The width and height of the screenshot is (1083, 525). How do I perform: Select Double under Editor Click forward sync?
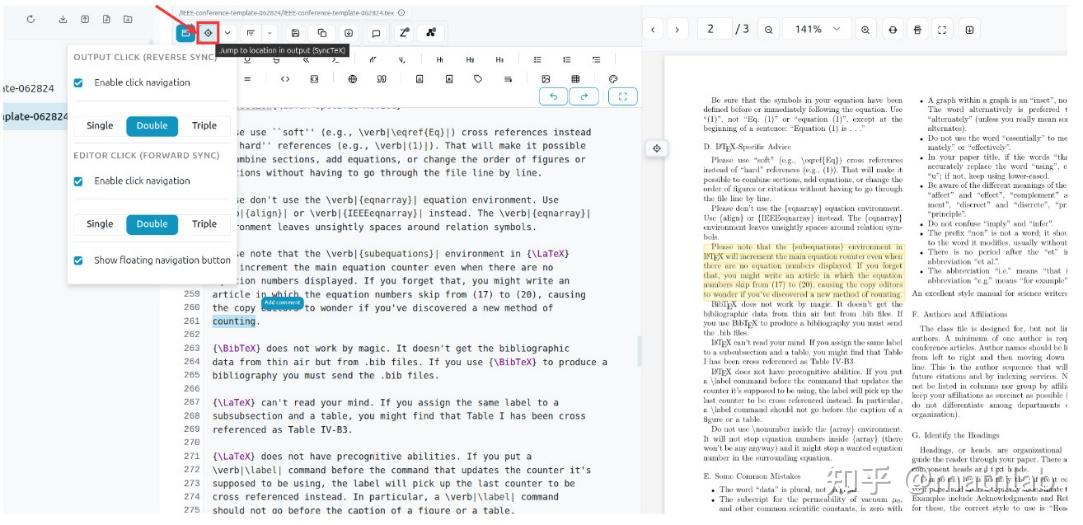tap(152, 224)
